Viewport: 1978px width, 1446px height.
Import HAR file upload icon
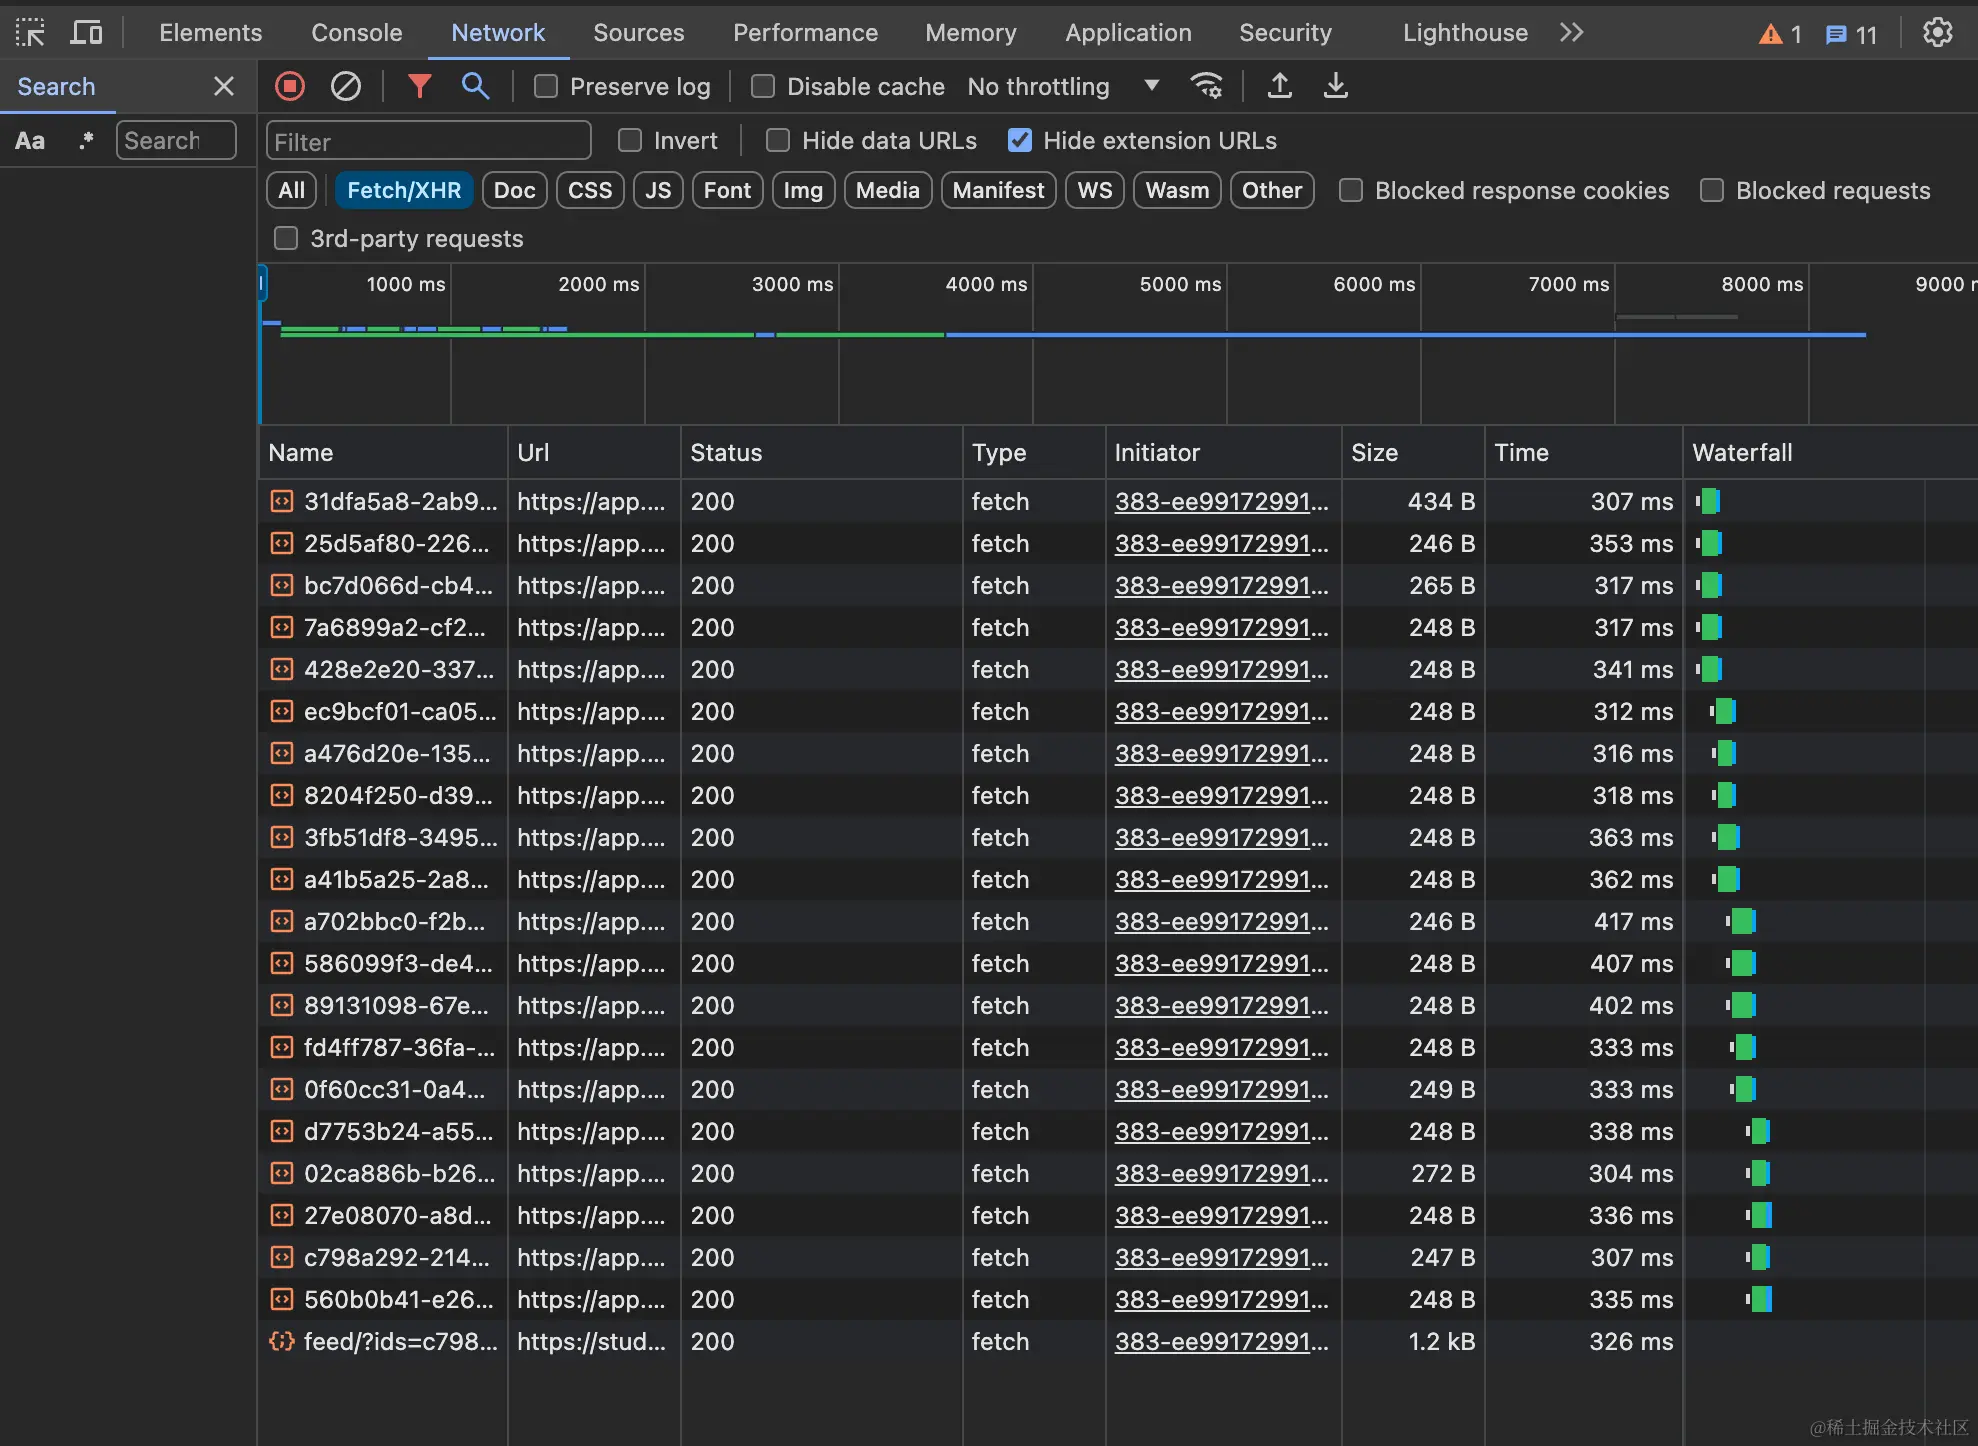click(1279, 86)
